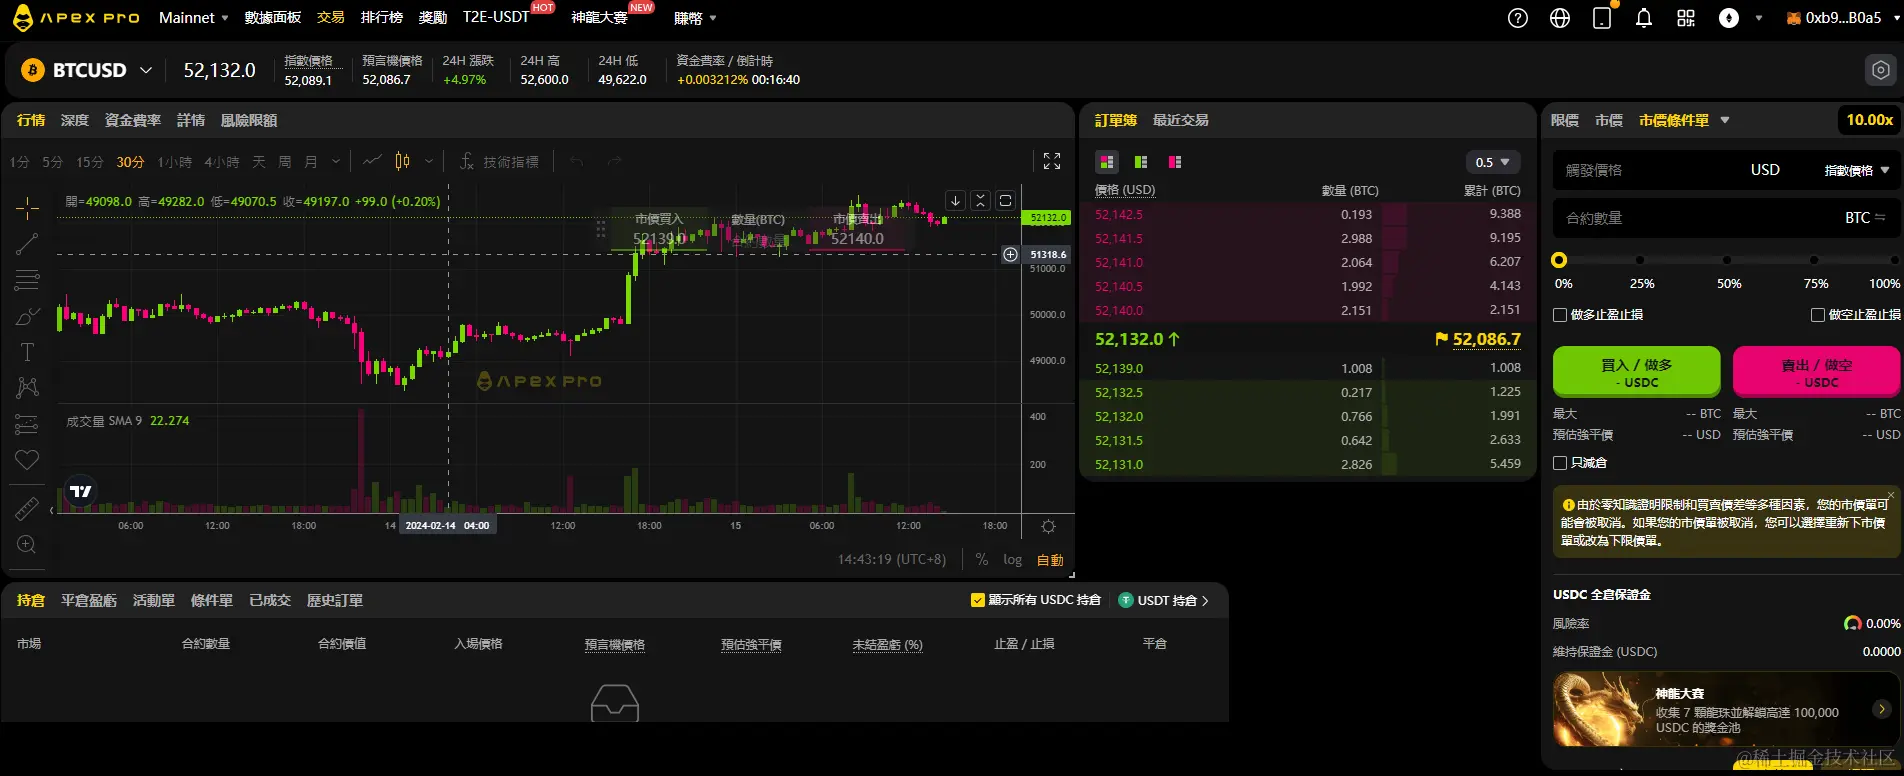Select the 1小時 interval
This screenshot has width=1904, height=776.
175,161
